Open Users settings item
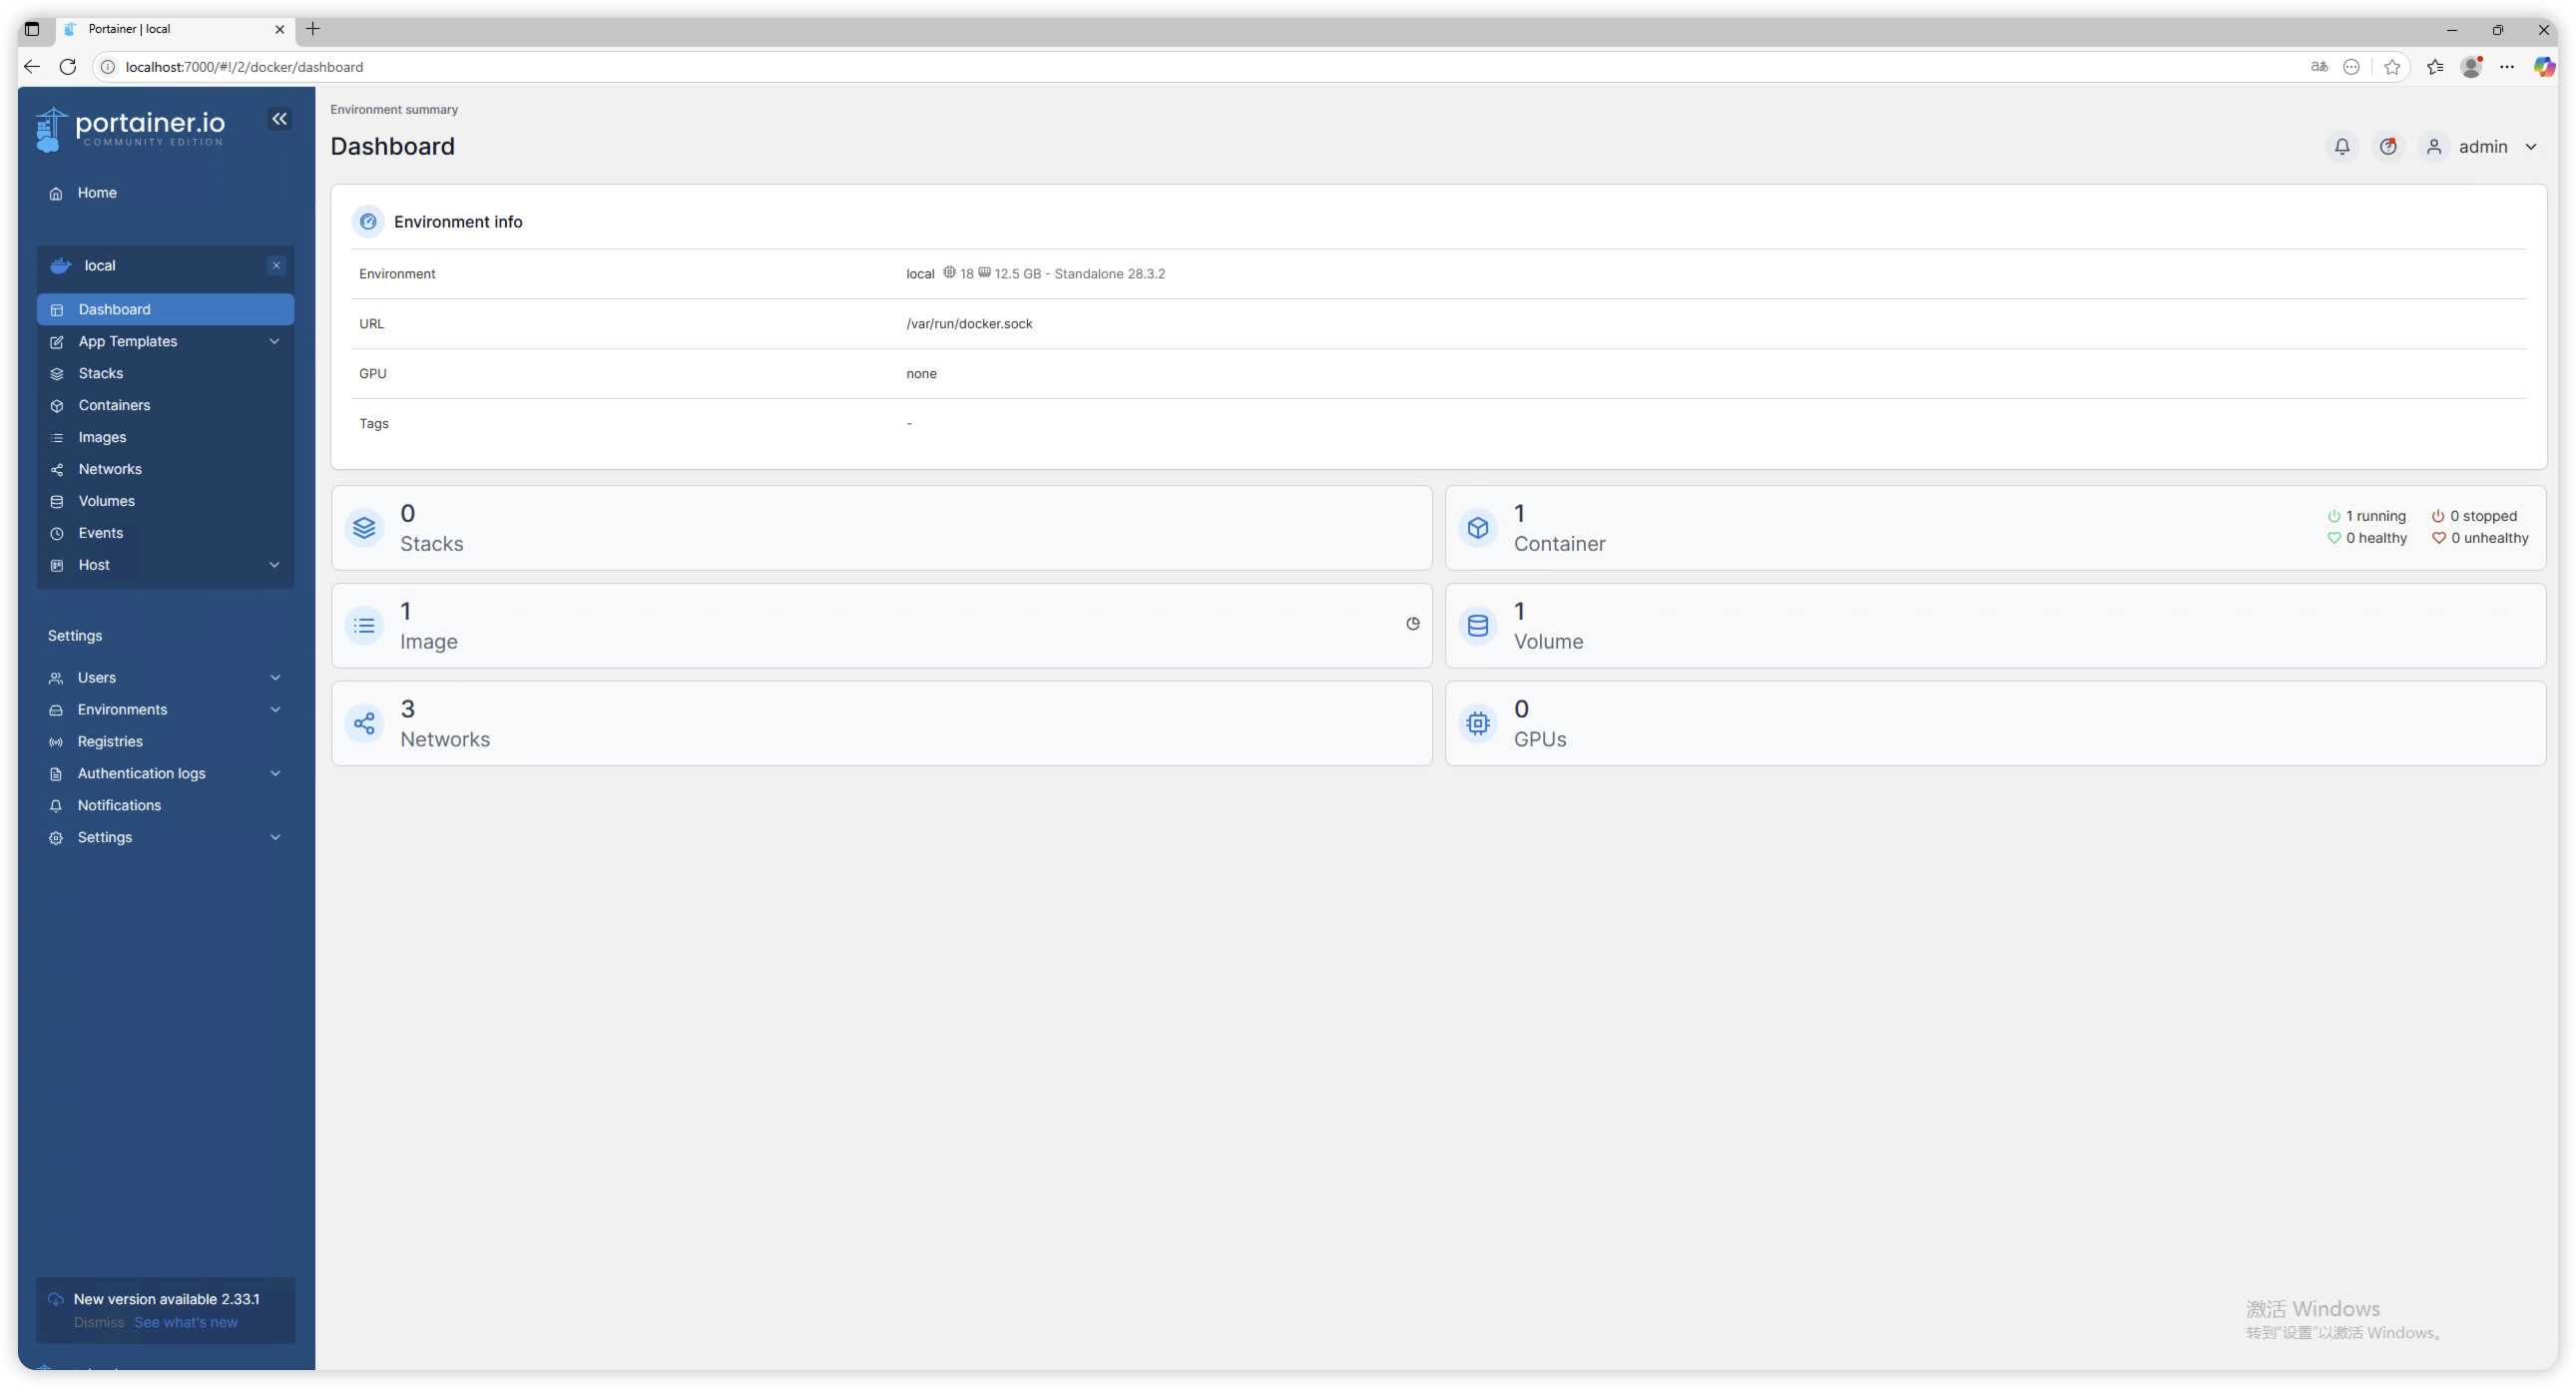2576x1388 pixels. 97,677
